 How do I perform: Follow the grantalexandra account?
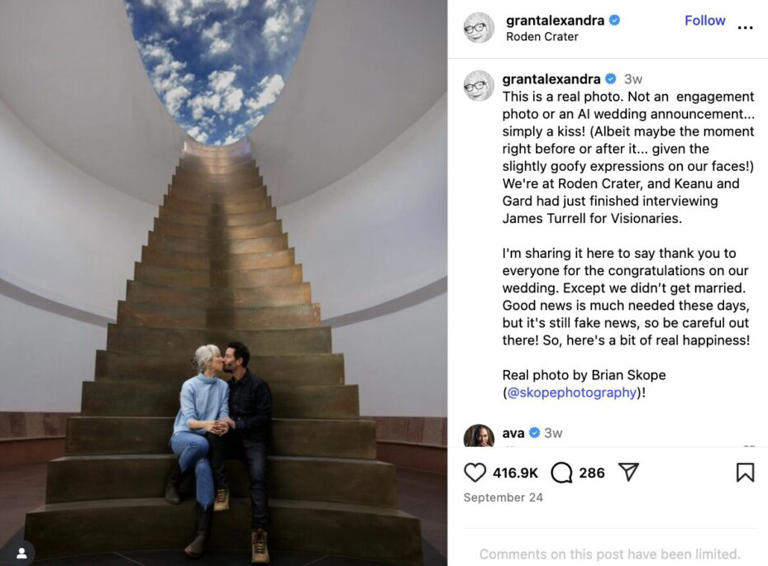coord(704,21)
